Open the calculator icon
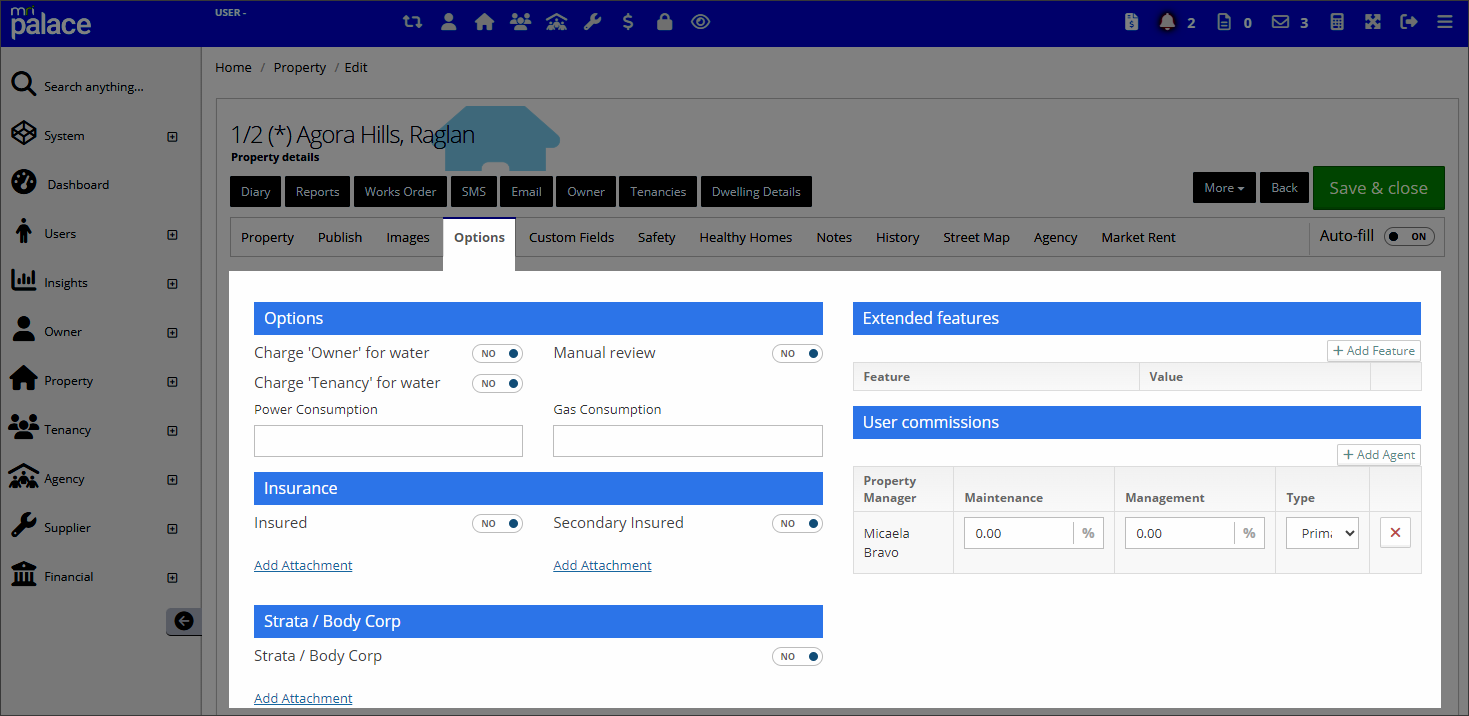The height and width of the screenshot is (716, 1469). pos(1337,22)
